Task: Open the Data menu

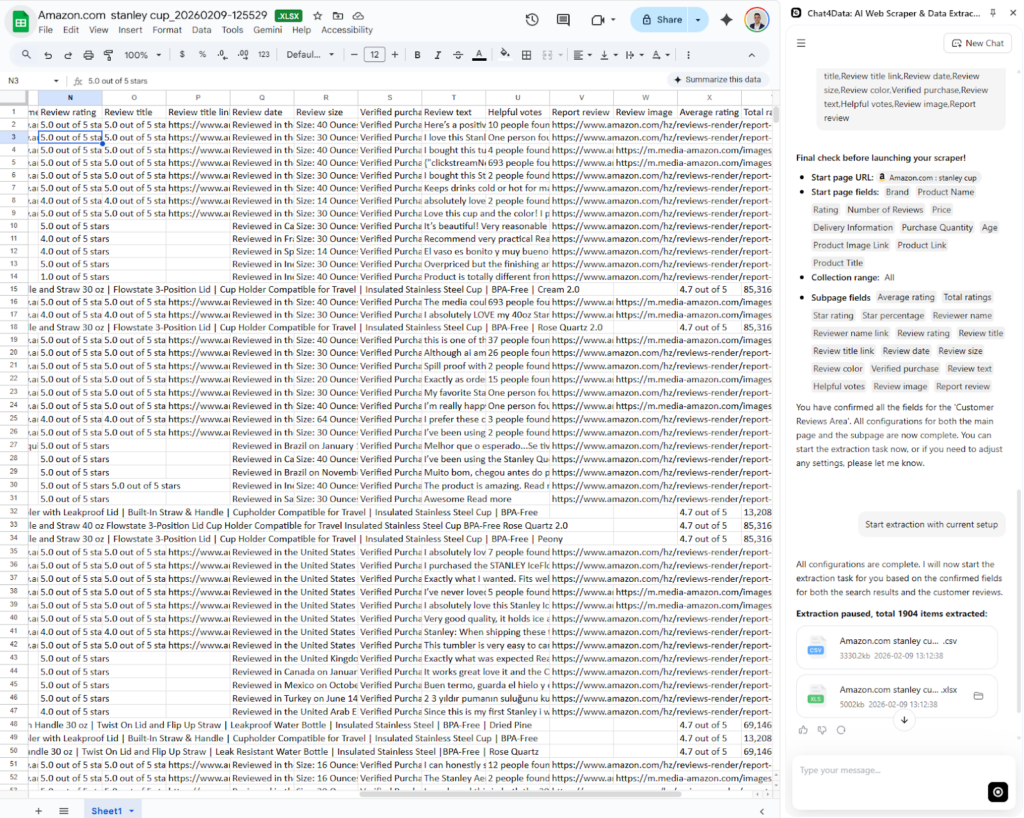Action: click(202, 31)
